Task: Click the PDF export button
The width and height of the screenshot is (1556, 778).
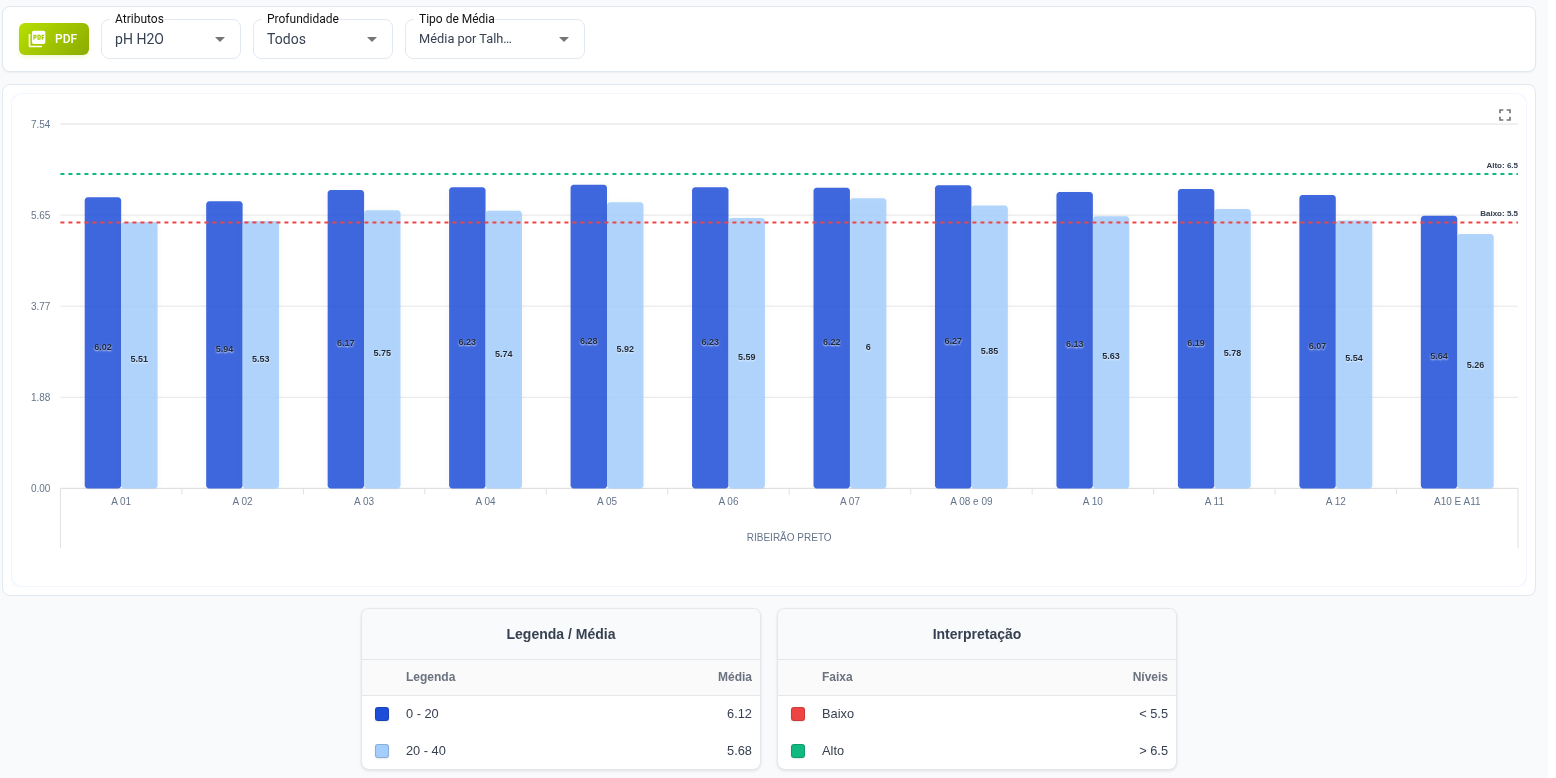Action: pos(54,39)
